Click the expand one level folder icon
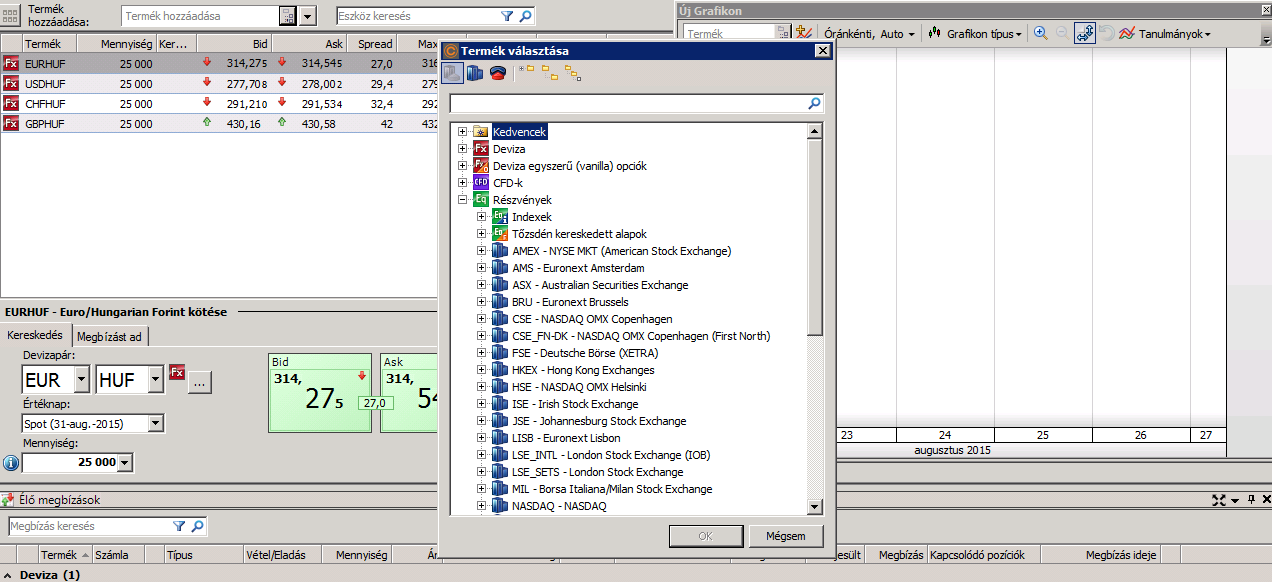Screen dimensions: 1272x582 click(527, 71)
